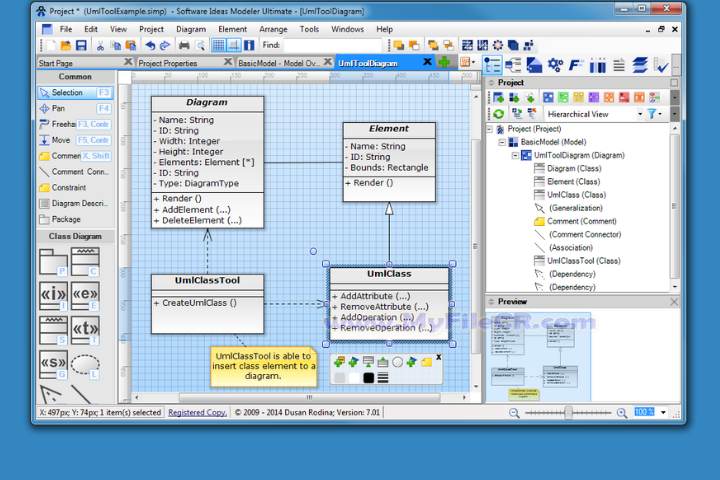Click the zoom slider handle
Image resolution: width=720 pixels, height=480 pixels.
pos(568,412)
